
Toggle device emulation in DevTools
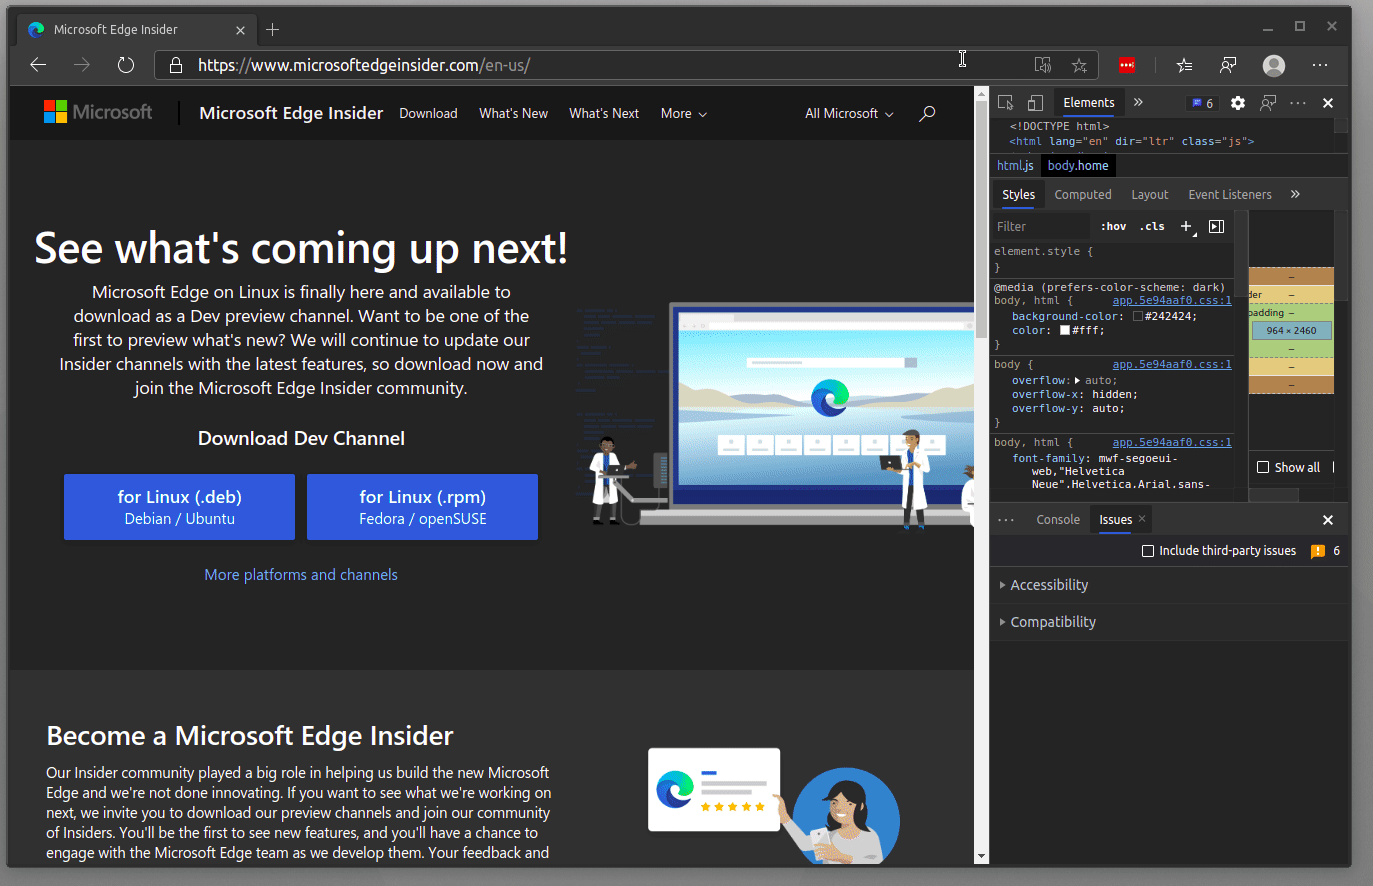[1035, 103]
